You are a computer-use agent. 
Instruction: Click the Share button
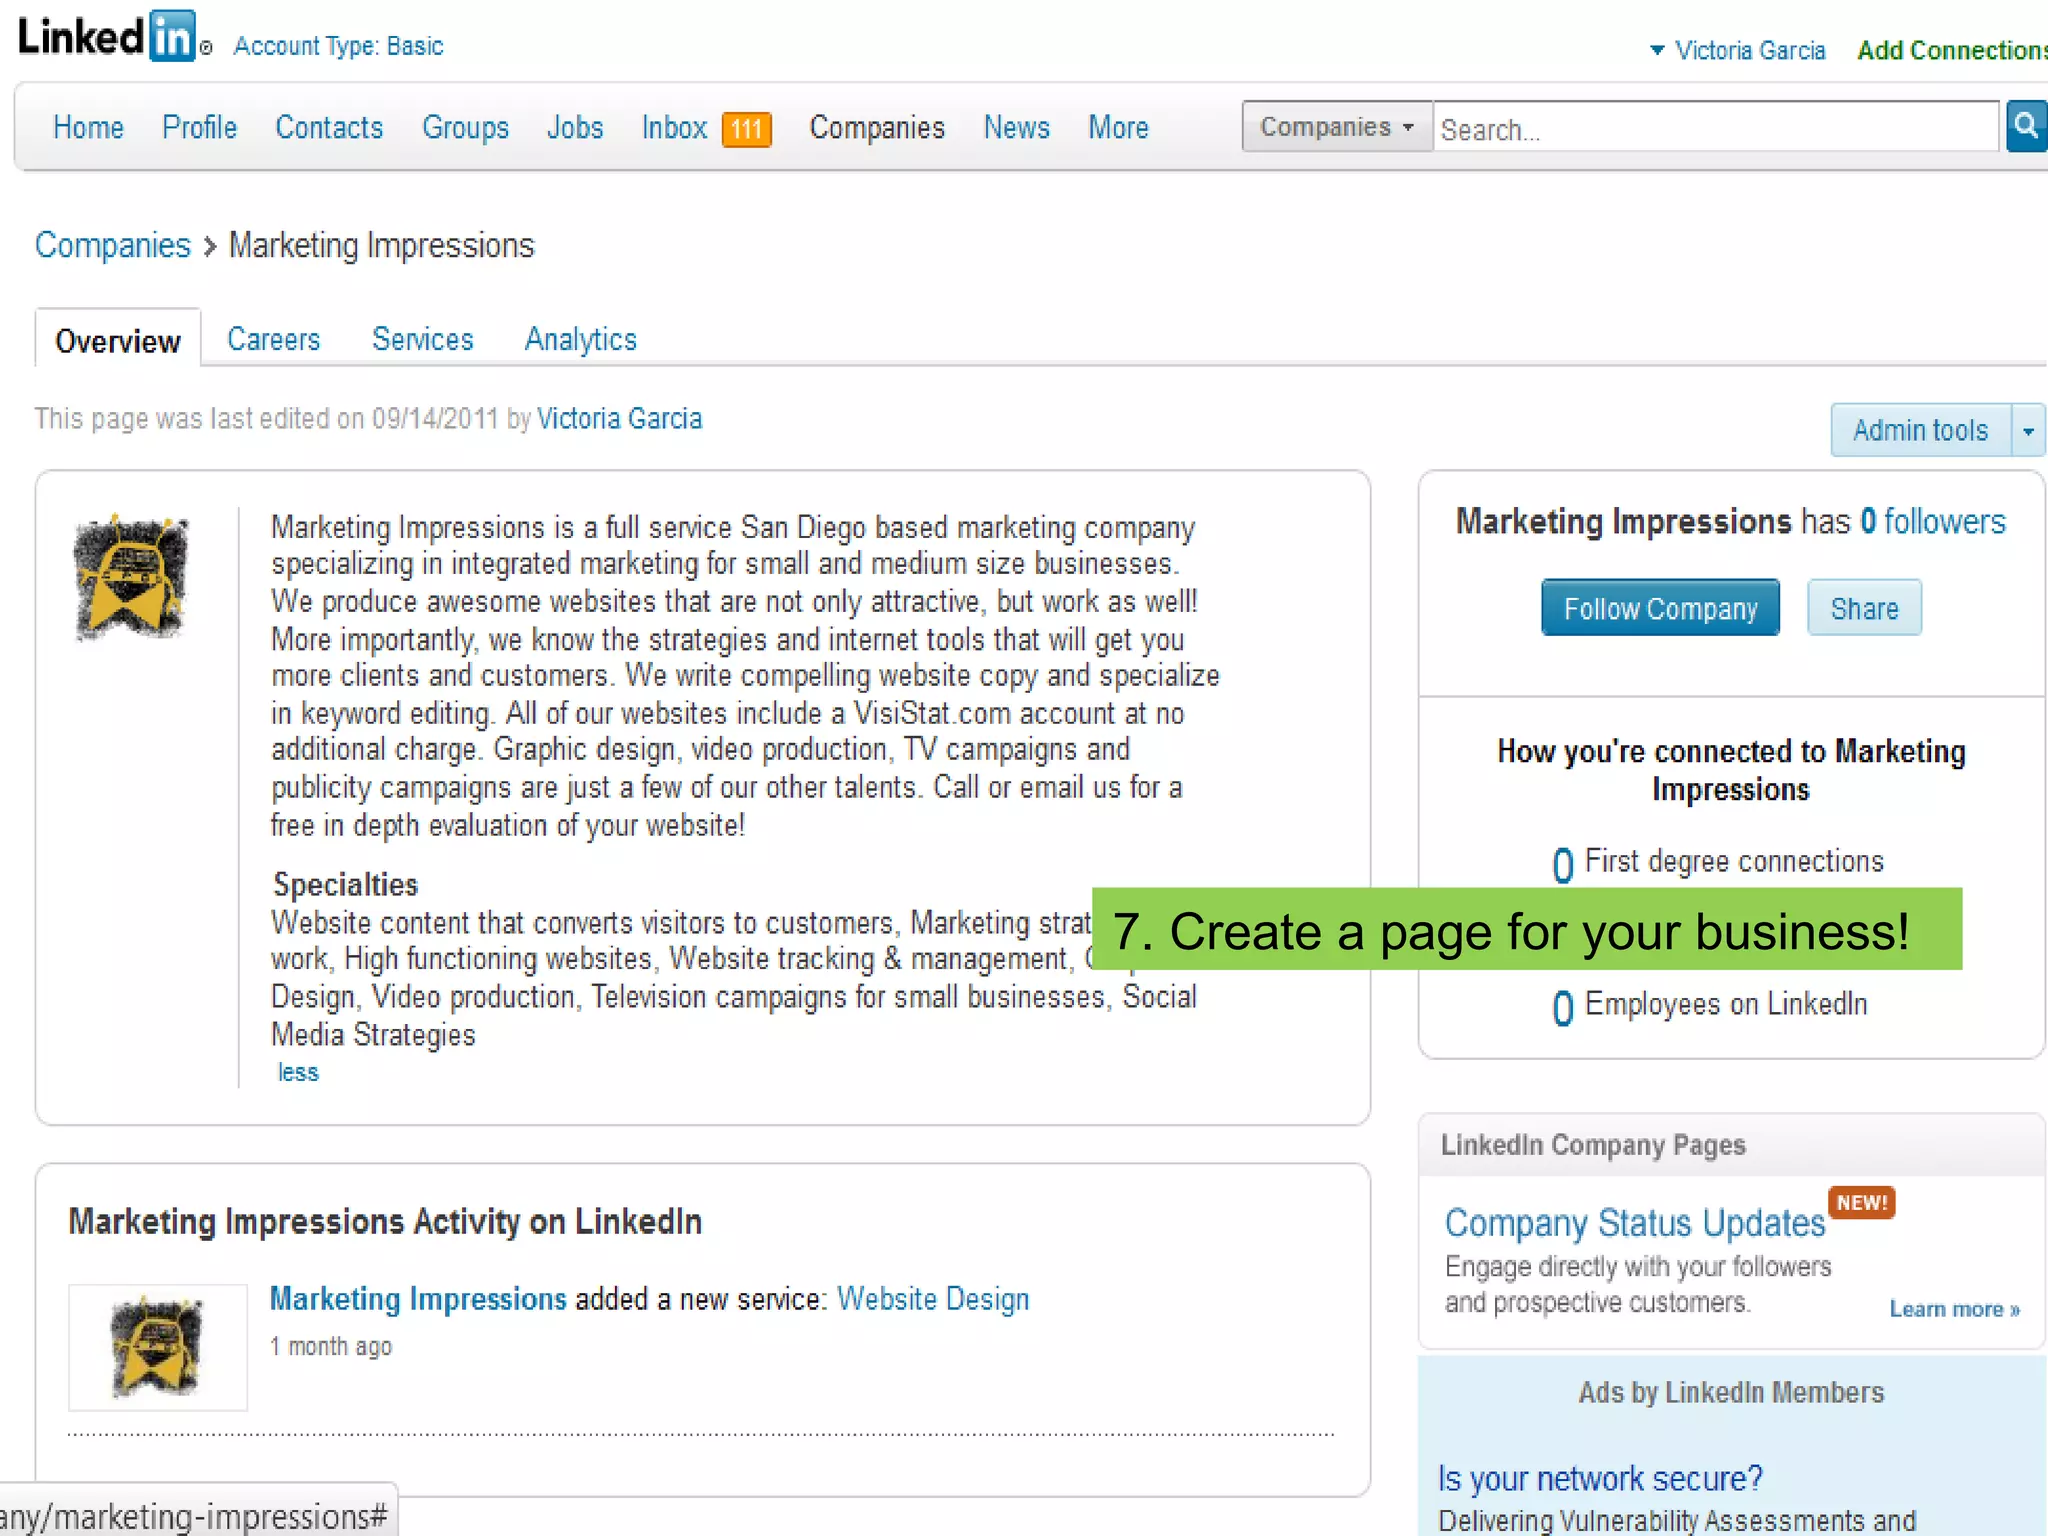[1864, 608]
